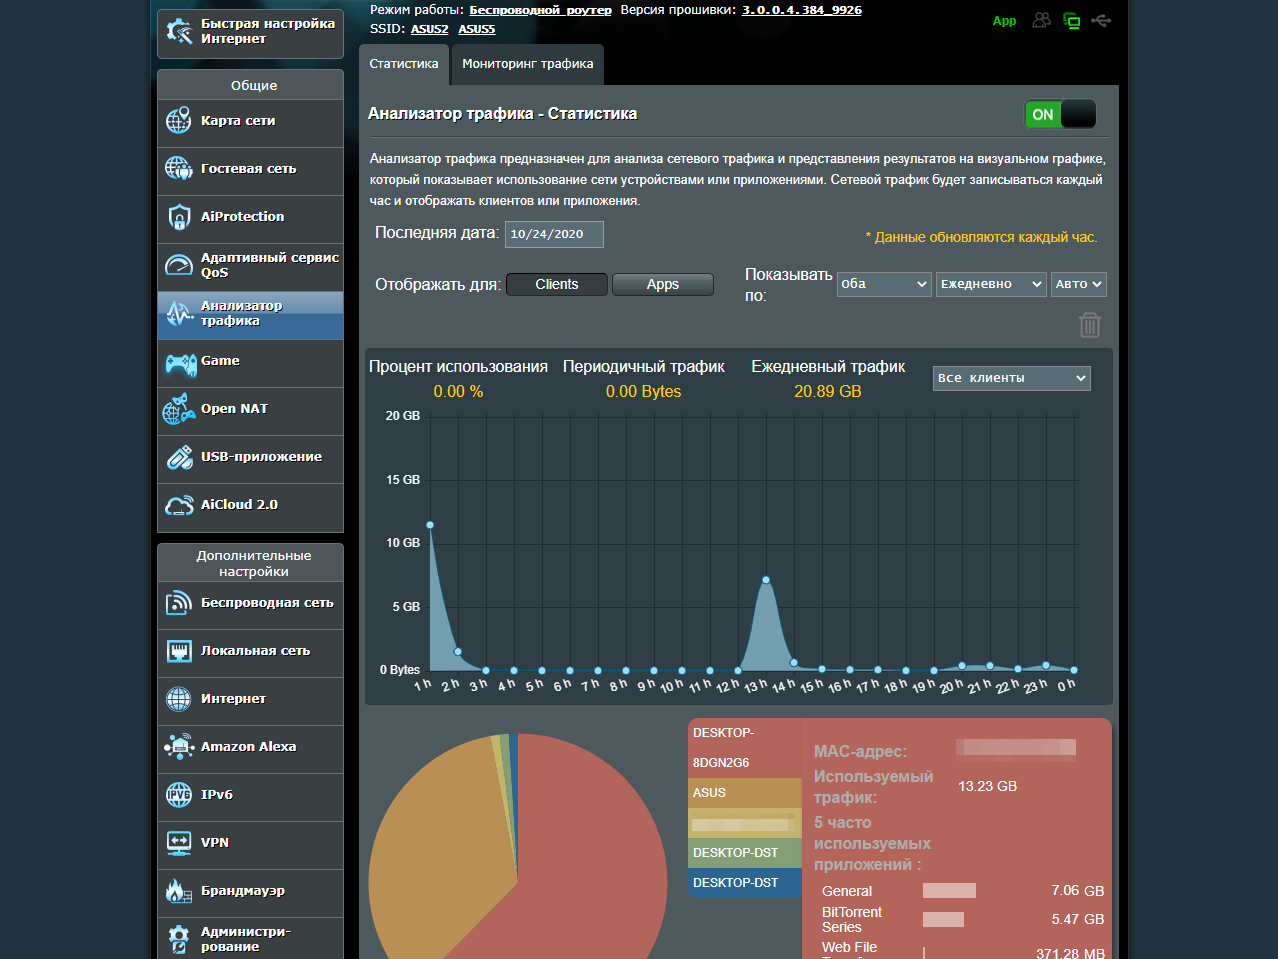The image size is (1278, 959).
Task: Click the last date field 10/24/2020
Action: pyautogui.click(x=554, y=234)
